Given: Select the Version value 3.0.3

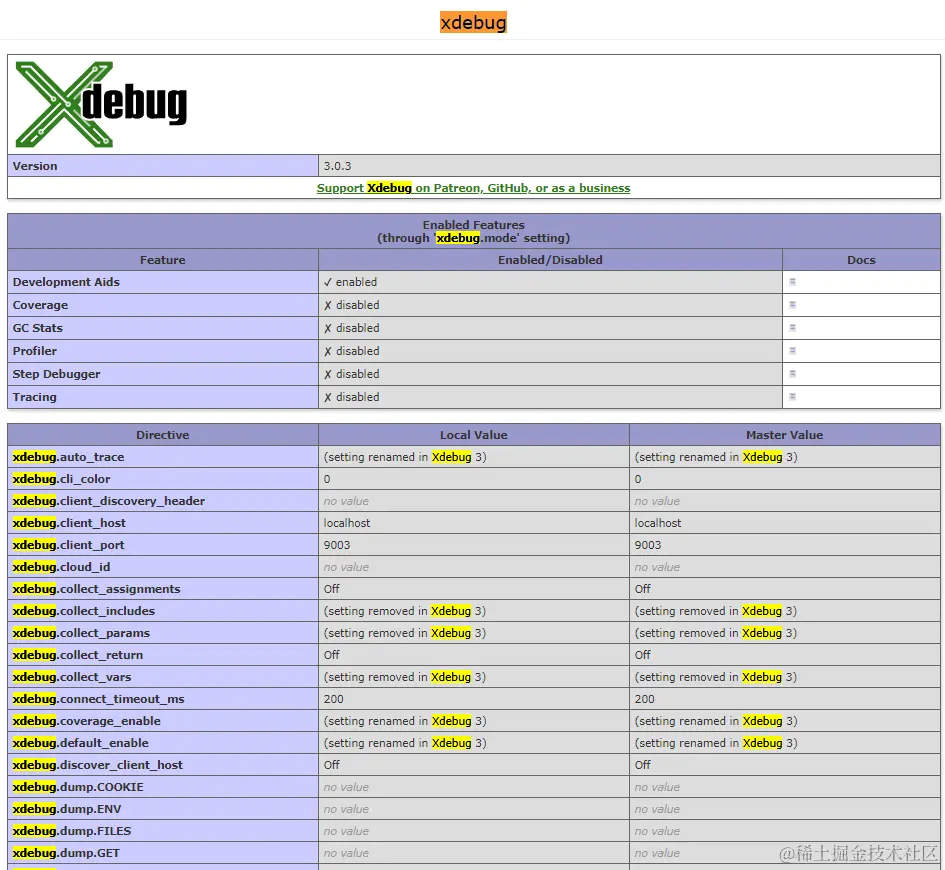Looking at the screenshot, I should point(337,166).
